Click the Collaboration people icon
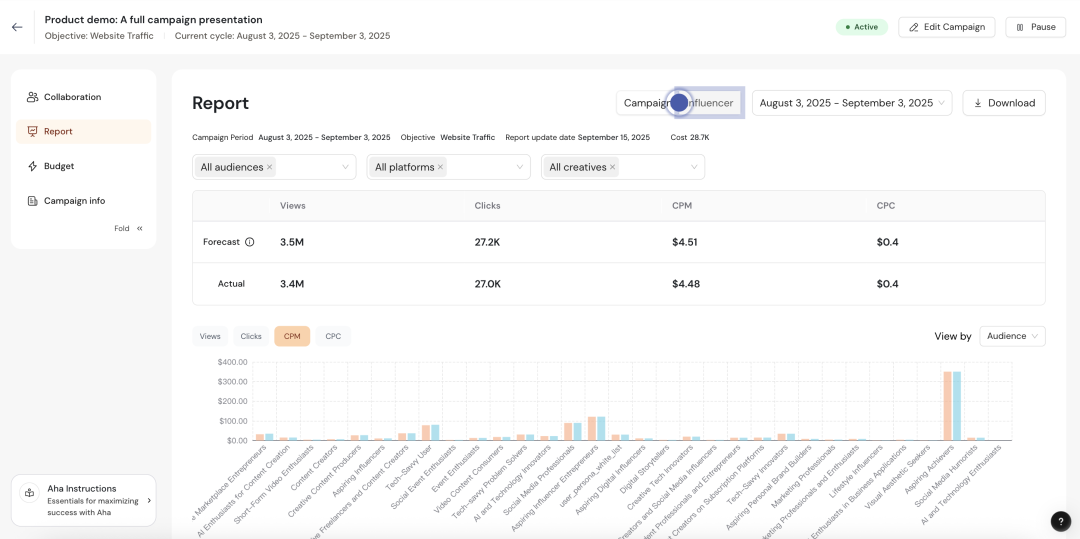The width and height of the screenshot is (1080, 539). 33,97
